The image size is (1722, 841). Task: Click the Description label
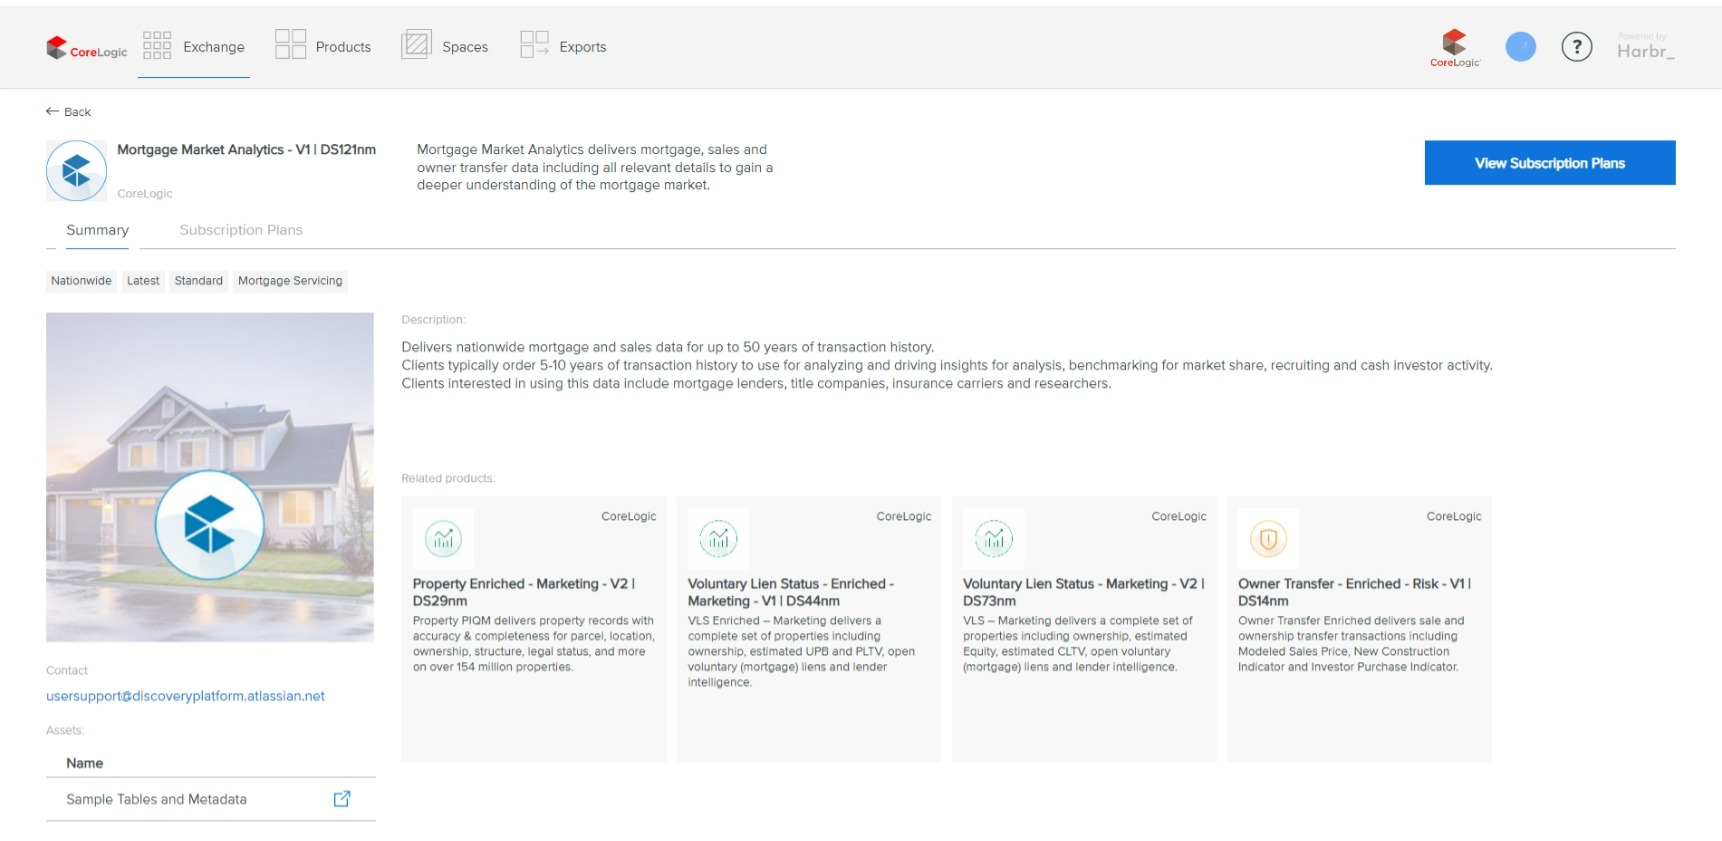(x=433, y=320)
